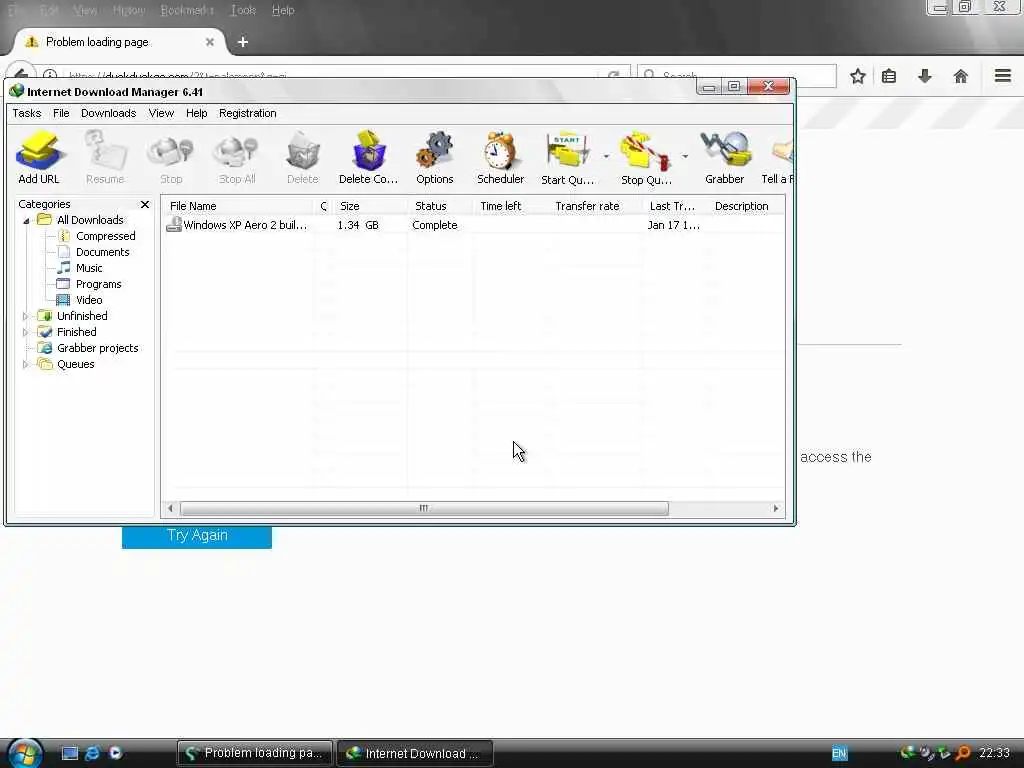The width and height of the screenshot is (1024, 768).
Task: Go to Firefox home page icon
Action: pyautogui.click(x=961, y=76)
